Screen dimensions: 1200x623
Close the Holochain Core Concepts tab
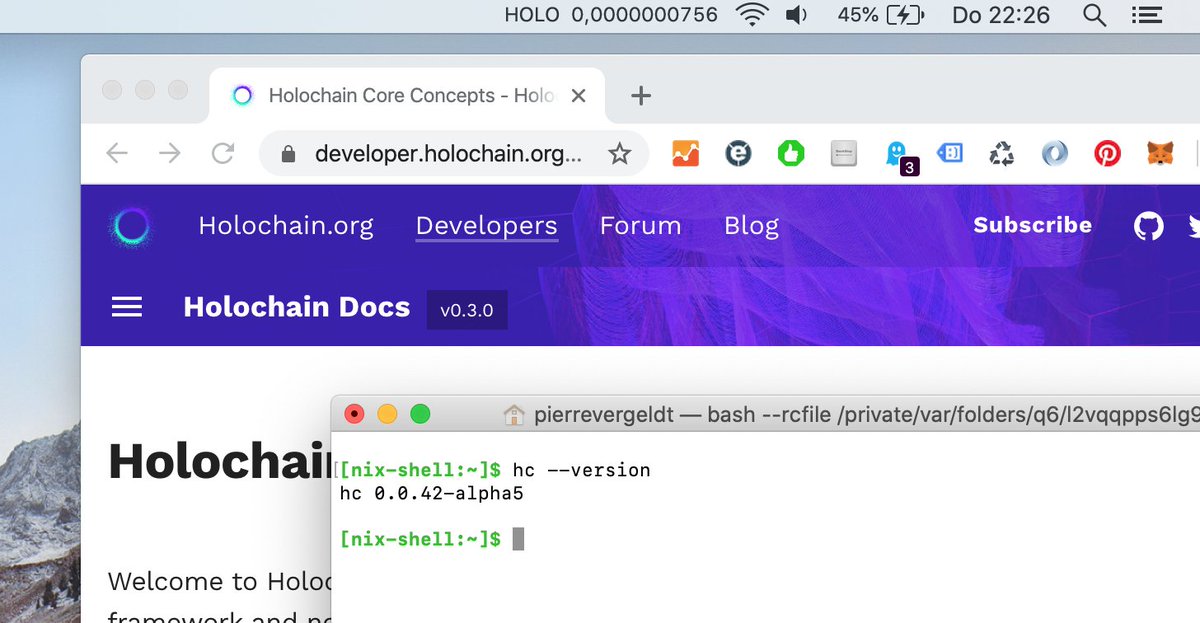[x=578, y=96]
